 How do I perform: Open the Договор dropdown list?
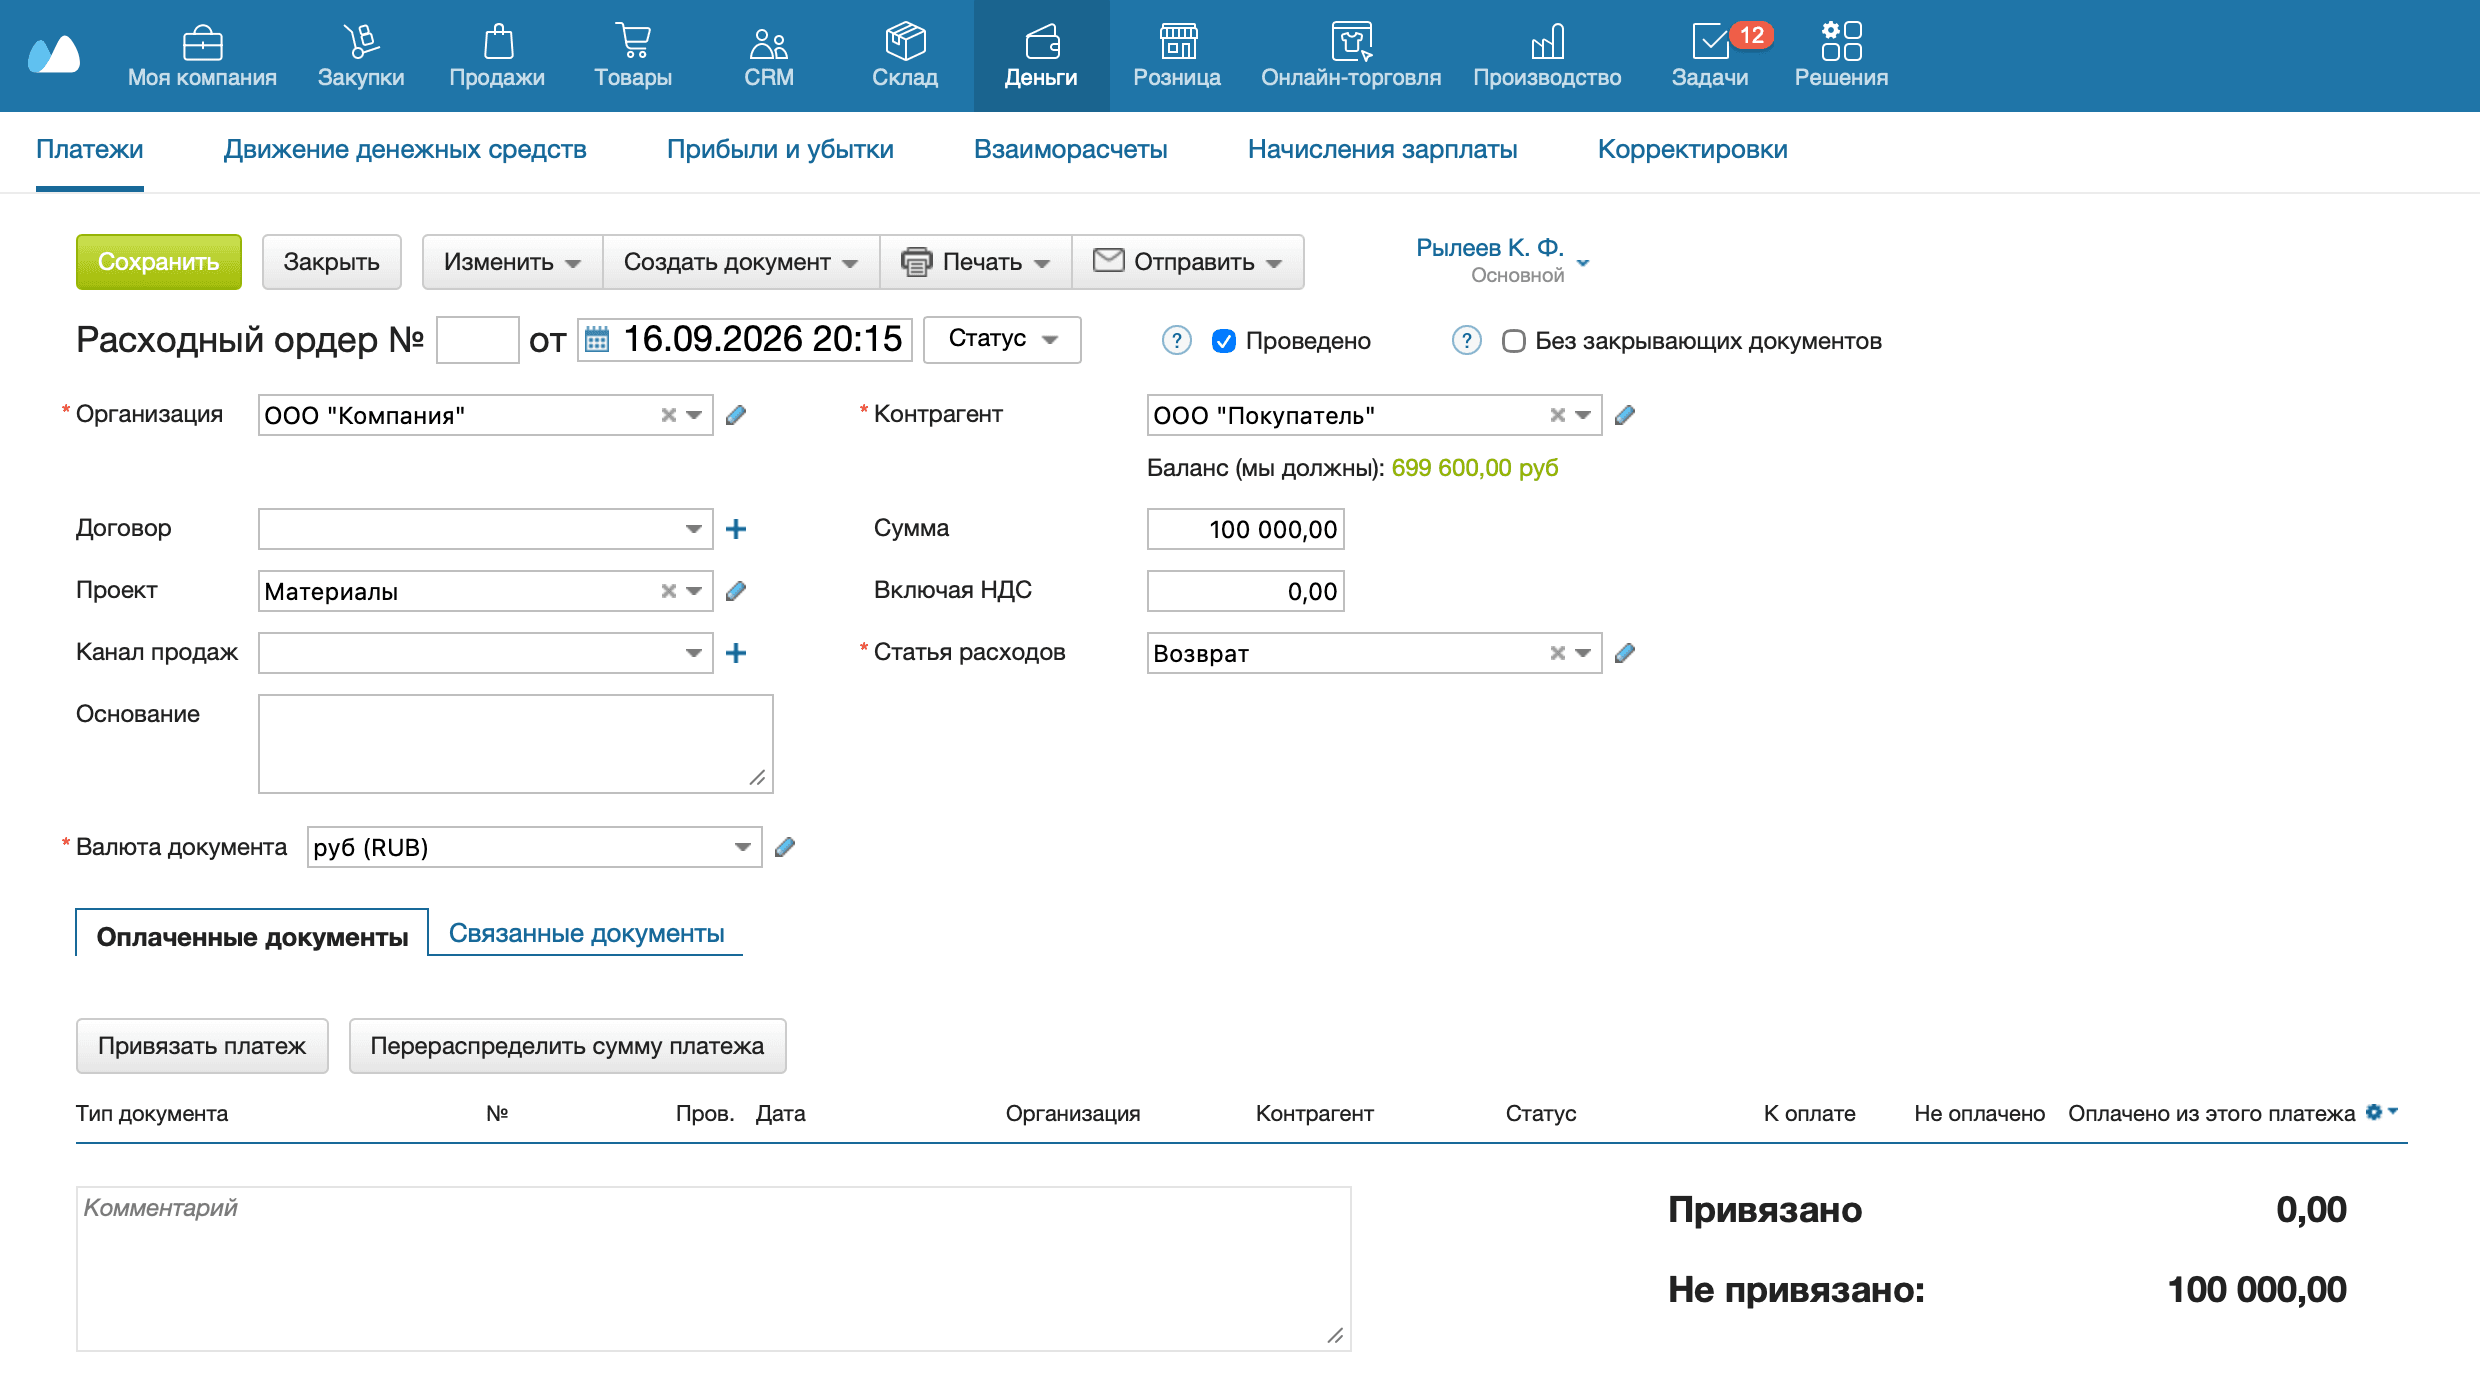click(694, 529)
